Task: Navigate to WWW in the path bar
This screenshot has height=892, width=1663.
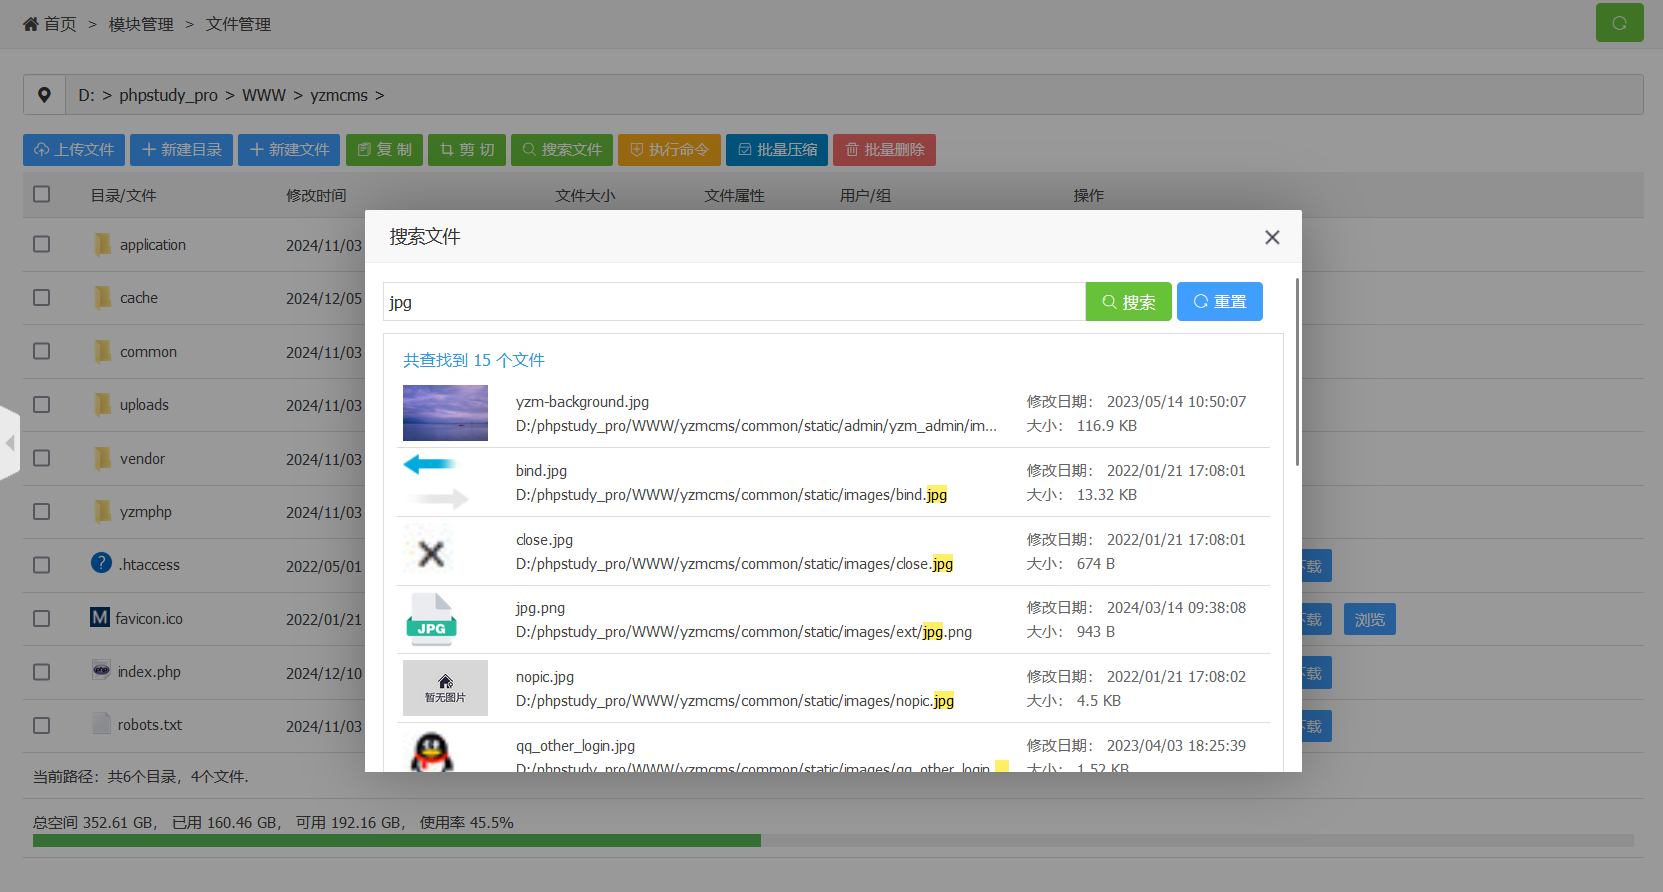Action: click(264, 95)
